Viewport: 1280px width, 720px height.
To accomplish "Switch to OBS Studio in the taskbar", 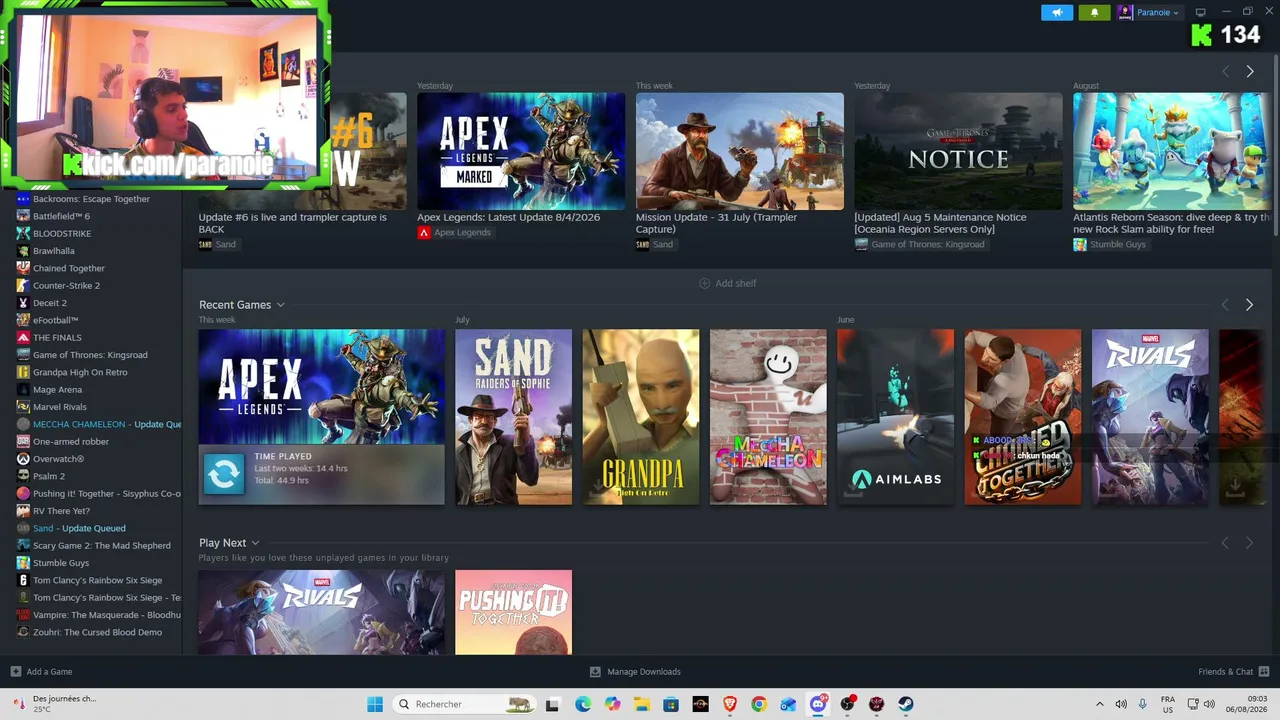I will [x=847, y=704].
